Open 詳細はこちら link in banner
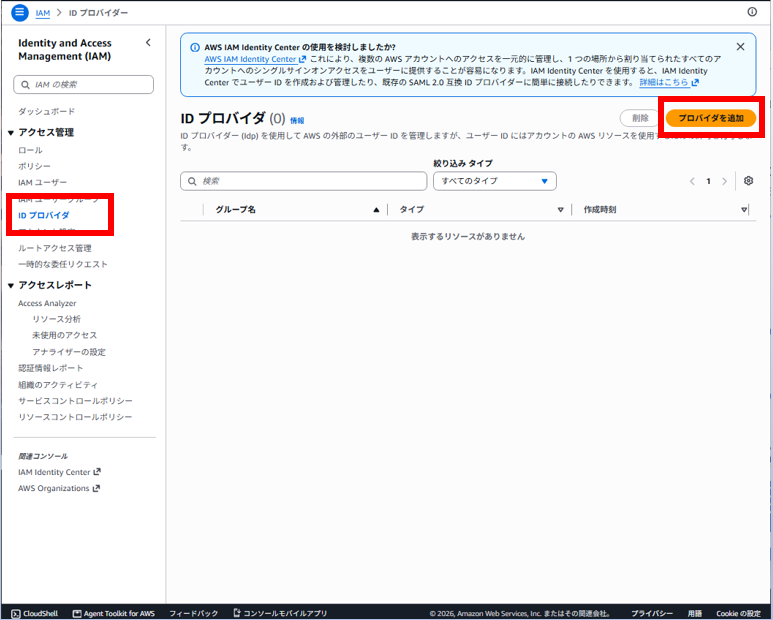This screenshot has height=620, width=773. pyautogui.click(x=668, y=82)
